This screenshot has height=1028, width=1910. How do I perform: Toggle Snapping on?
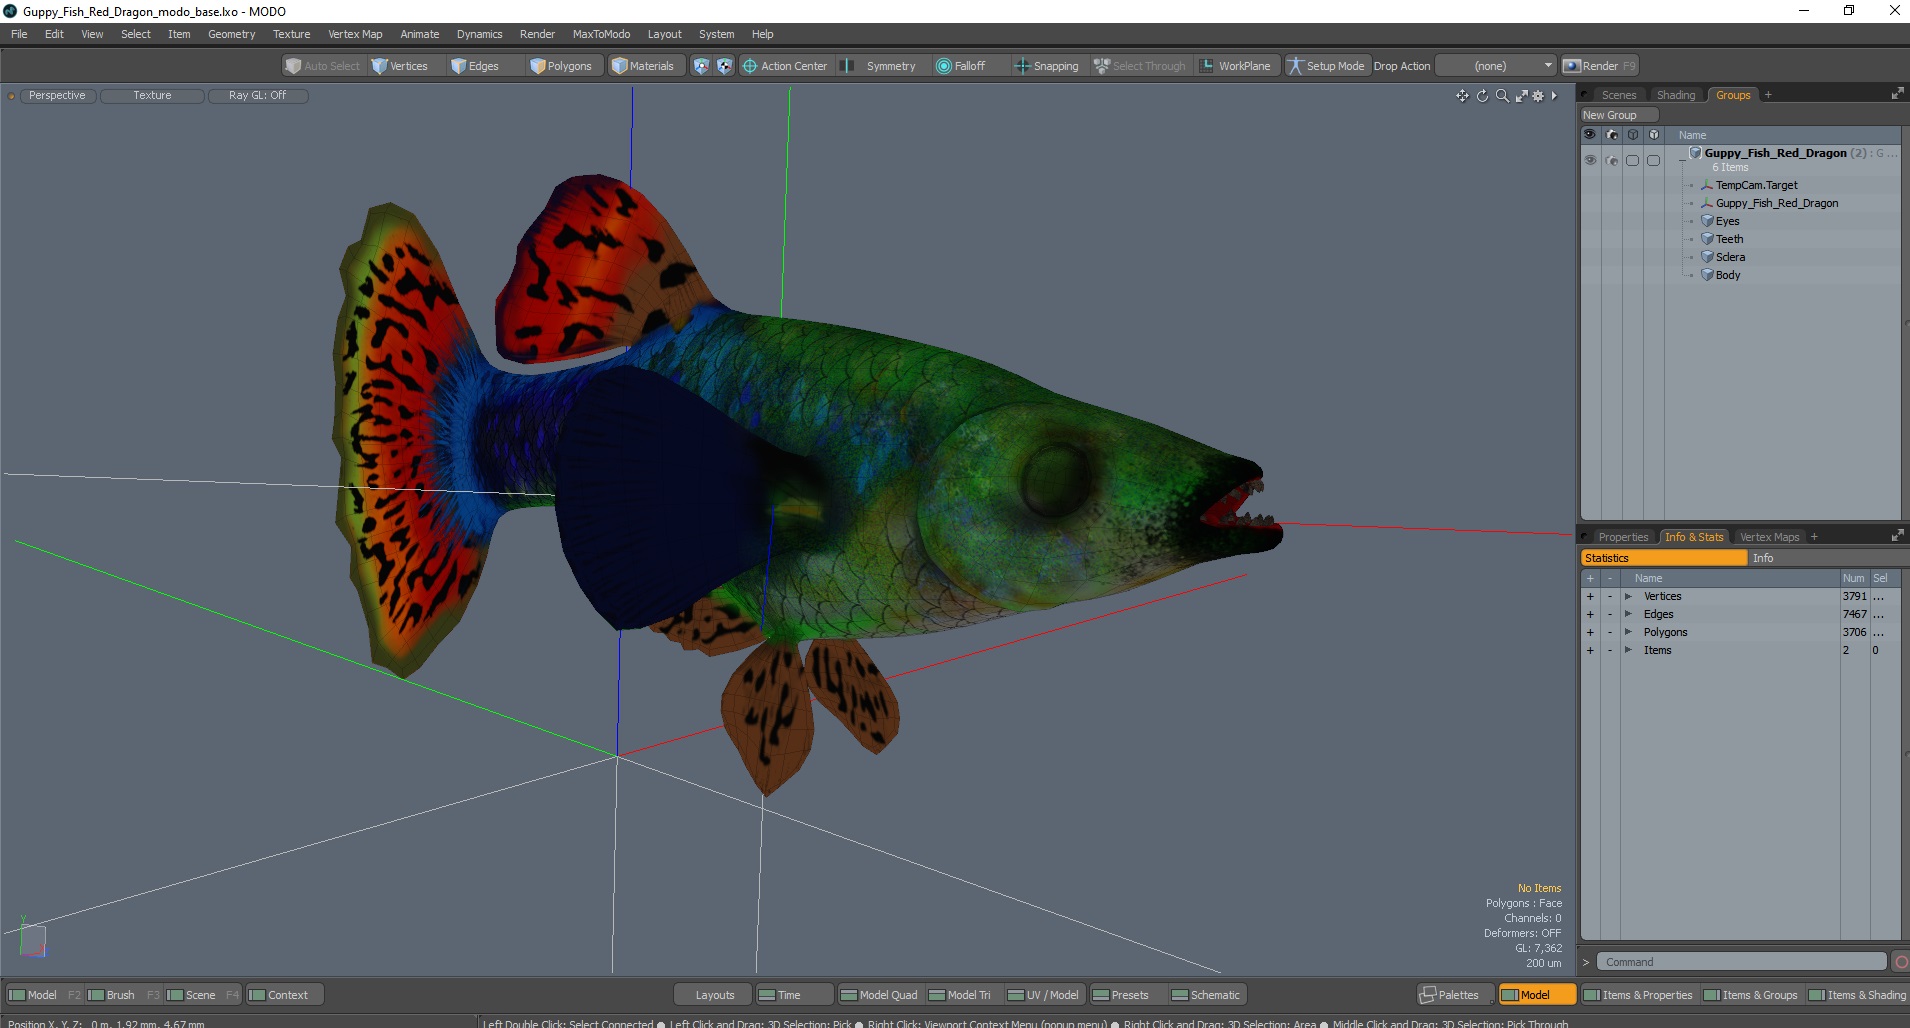(x=1047, y=66)
